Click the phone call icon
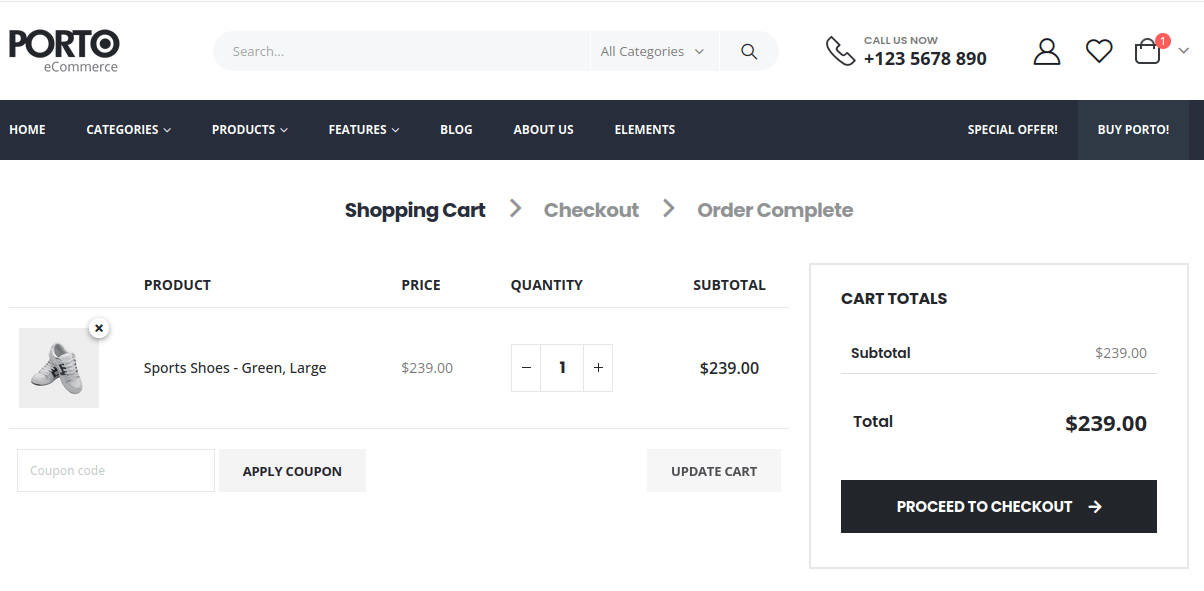The height and width of the screenshot is (591, 1204). point(840,51)
